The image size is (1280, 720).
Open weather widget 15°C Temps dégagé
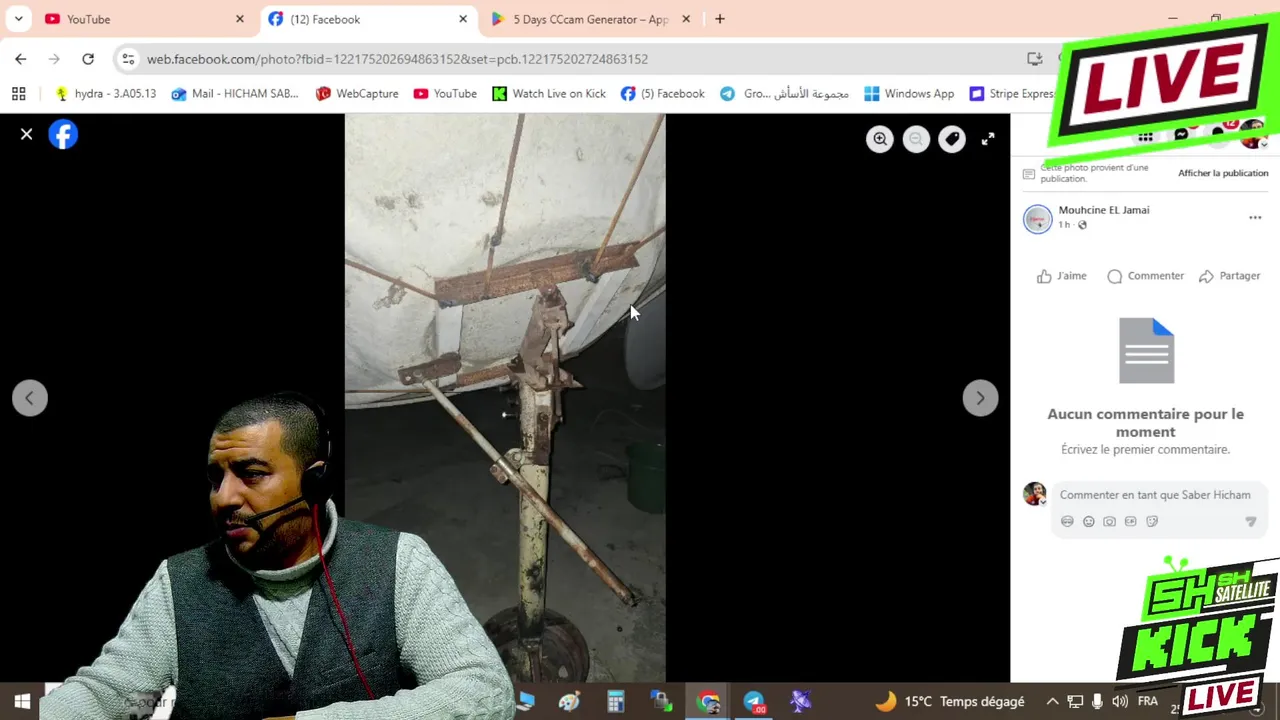tap(950, 702)
